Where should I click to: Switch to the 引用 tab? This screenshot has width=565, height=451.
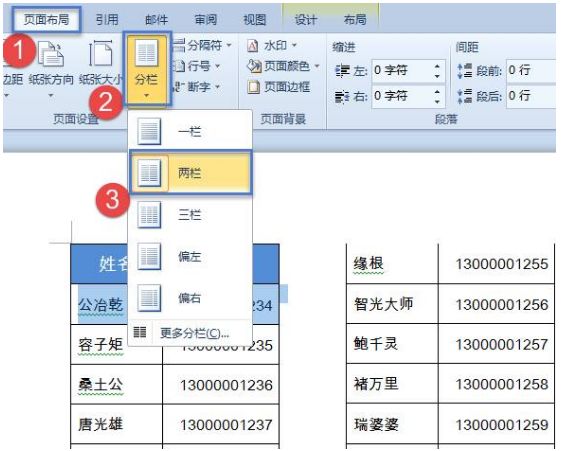coord(107,19)
